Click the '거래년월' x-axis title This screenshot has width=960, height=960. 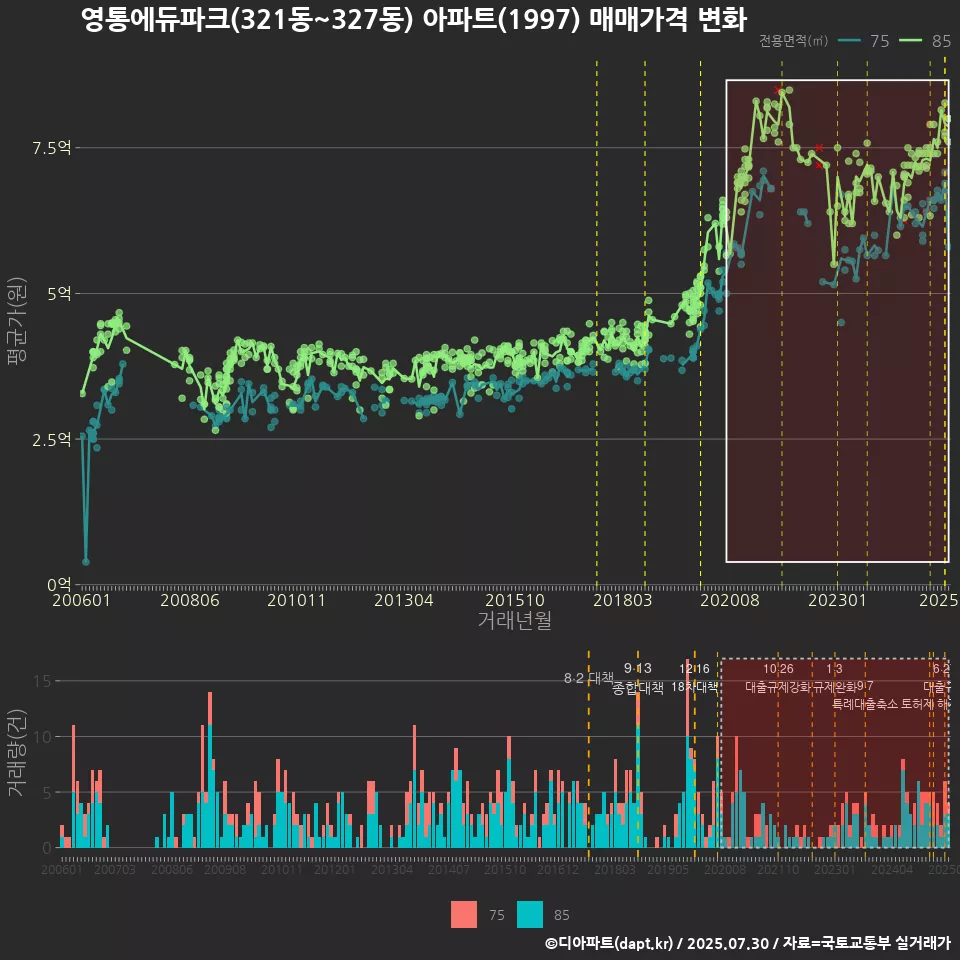pyautogui.click(x=514, y=620)
